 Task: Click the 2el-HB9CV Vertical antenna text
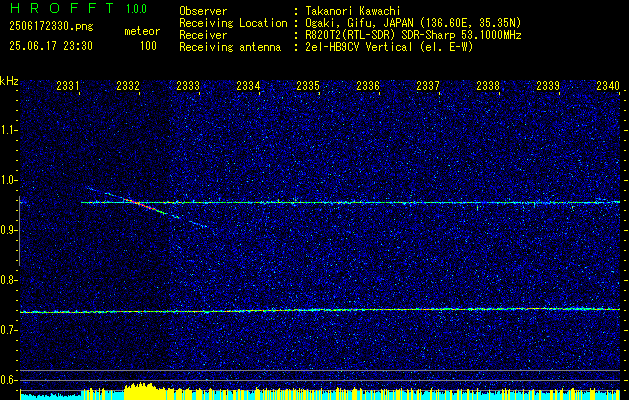(389, 47)
